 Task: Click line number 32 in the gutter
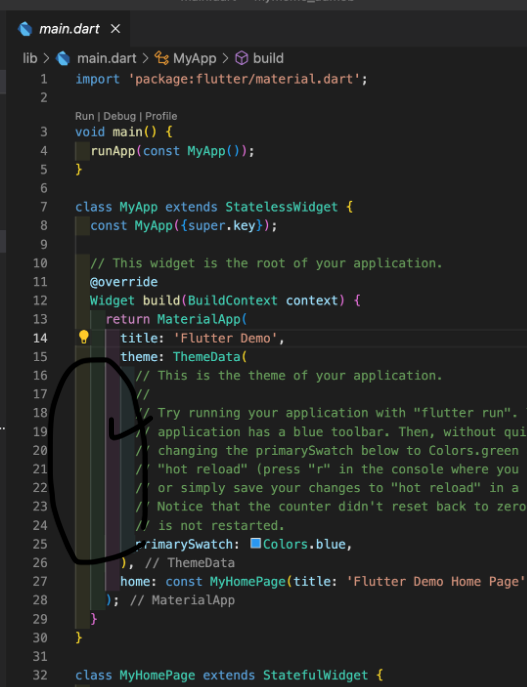point(40,675)
